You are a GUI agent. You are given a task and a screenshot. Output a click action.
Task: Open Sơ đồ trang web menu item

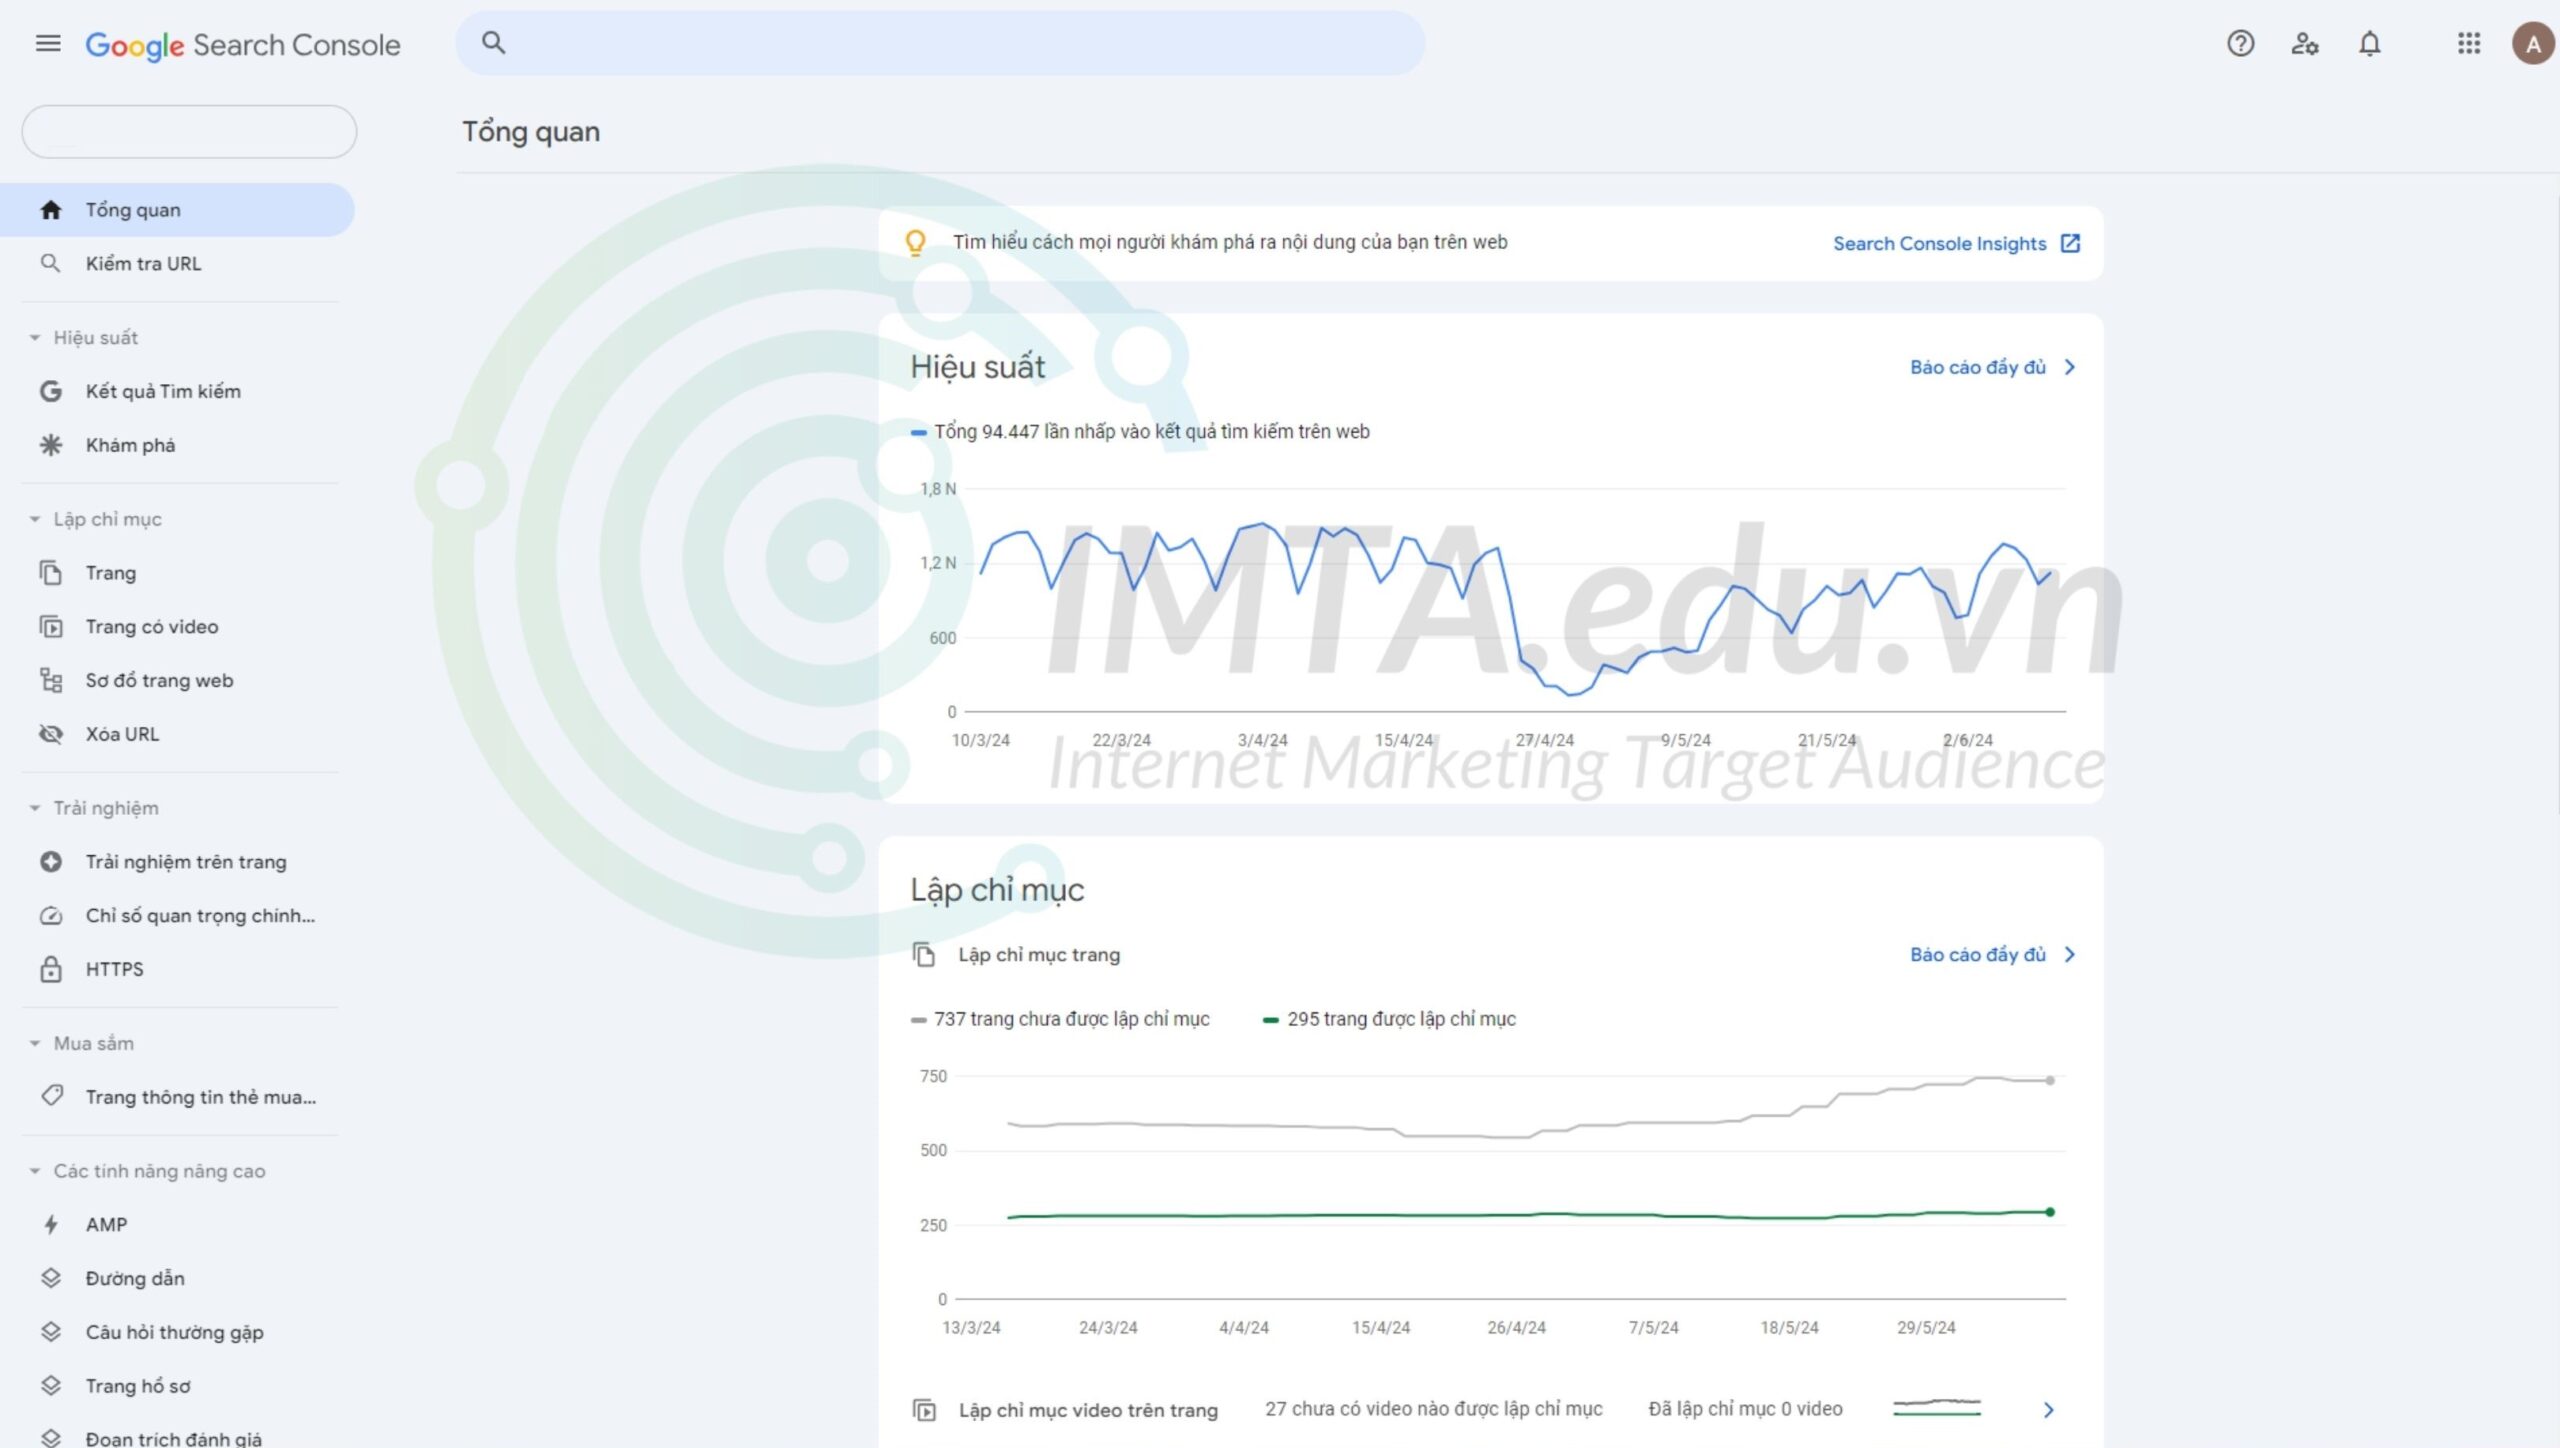click(x=177, y=681)
